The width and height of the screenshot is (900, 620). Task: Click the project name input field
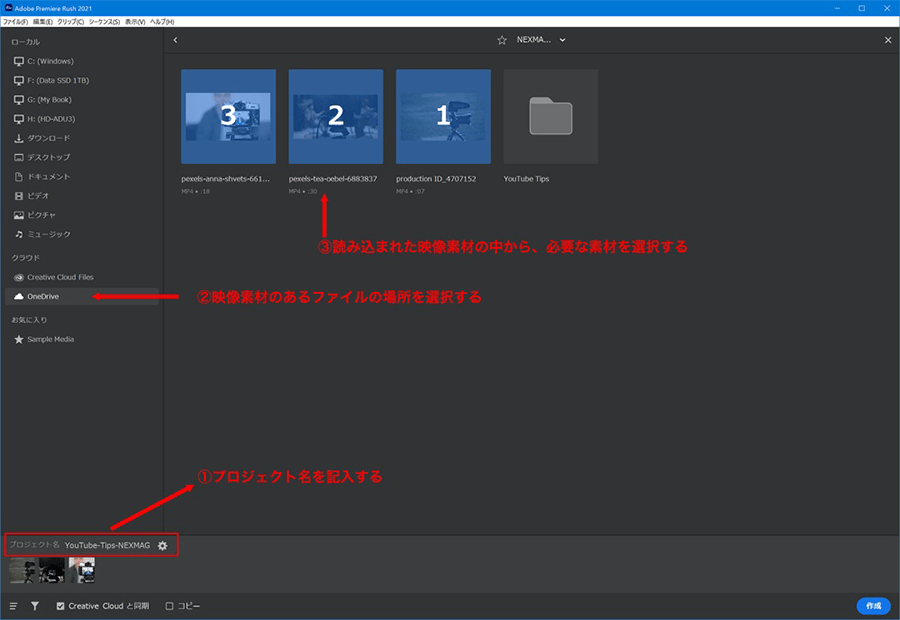tap(107, 545)
